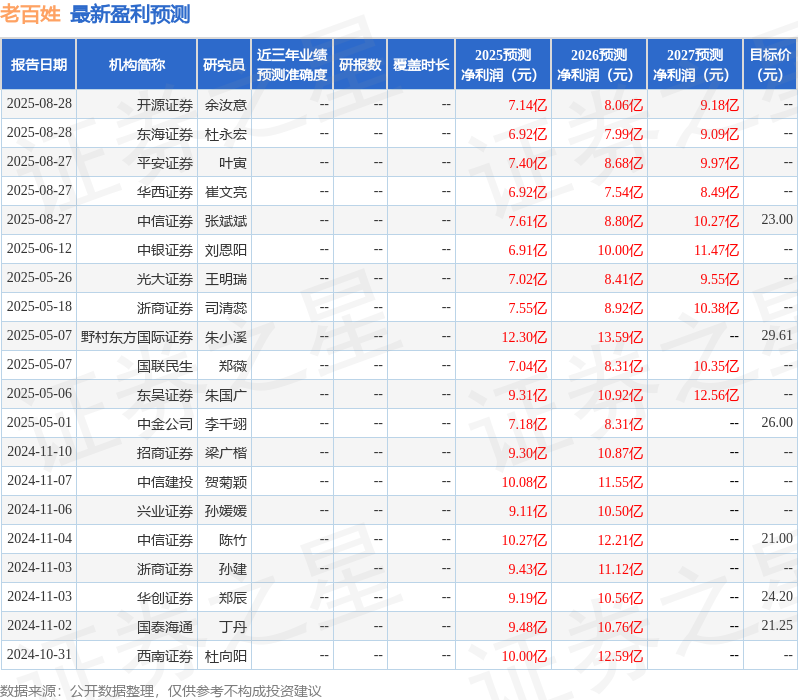Select the 12.59亿 2026 forecast

click(x=620, y=656)
